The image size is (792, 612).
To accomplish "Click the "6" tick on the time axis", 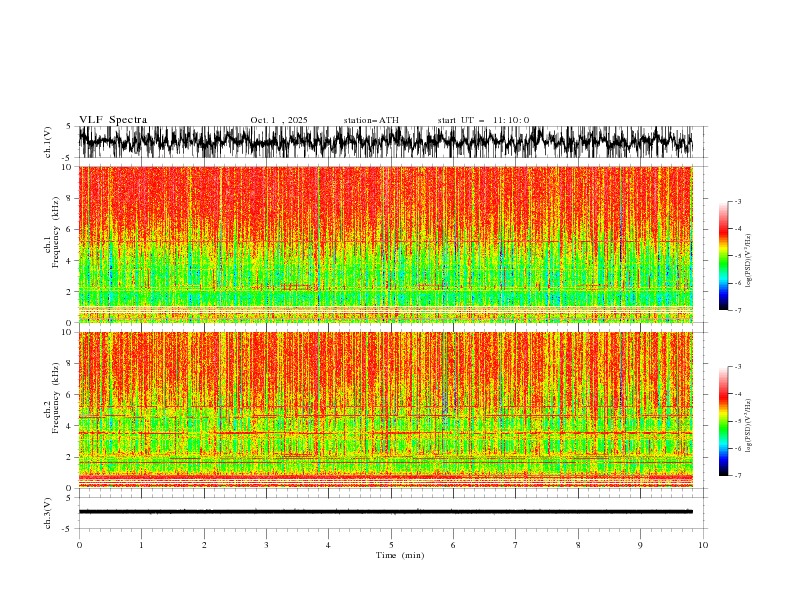I will pos(453,545).
